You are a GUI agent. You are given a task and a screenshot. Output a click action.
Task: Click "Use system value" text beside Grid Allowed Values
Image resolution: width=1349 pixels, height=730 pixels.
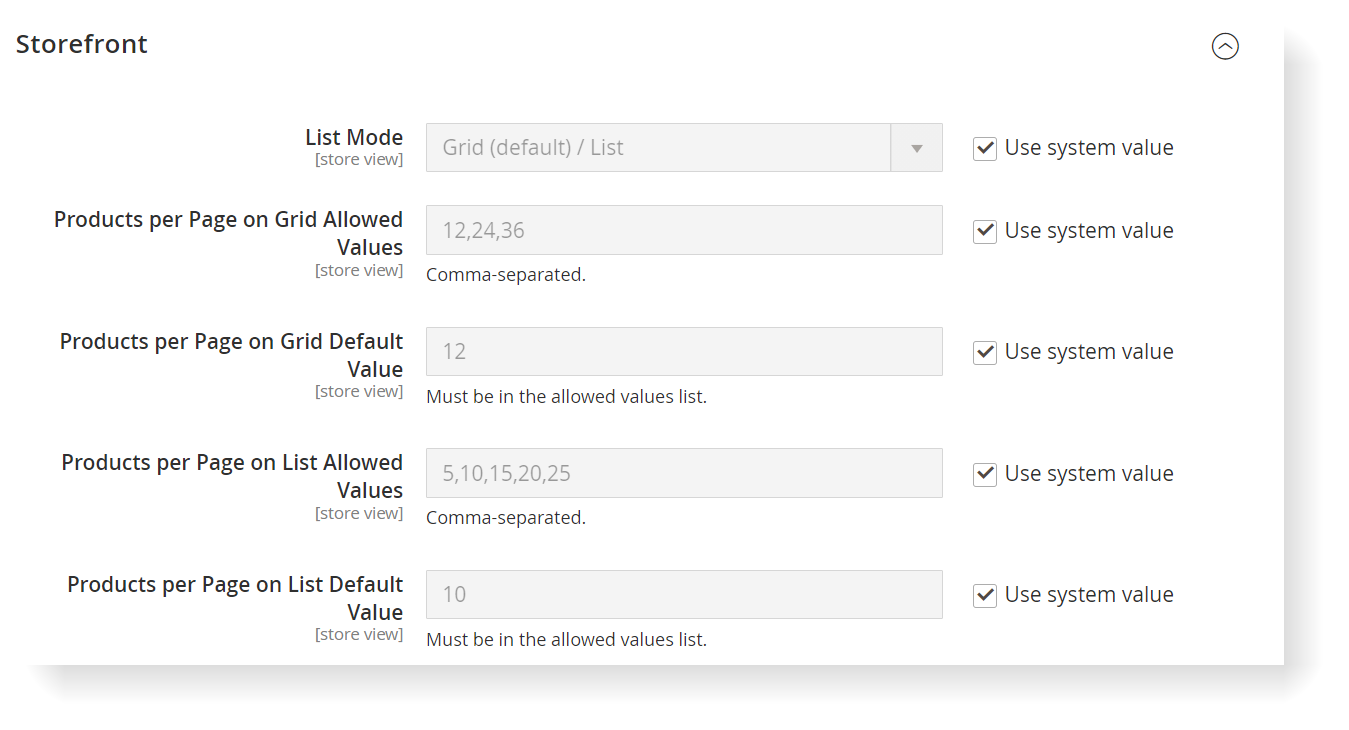pos(1088,231)
